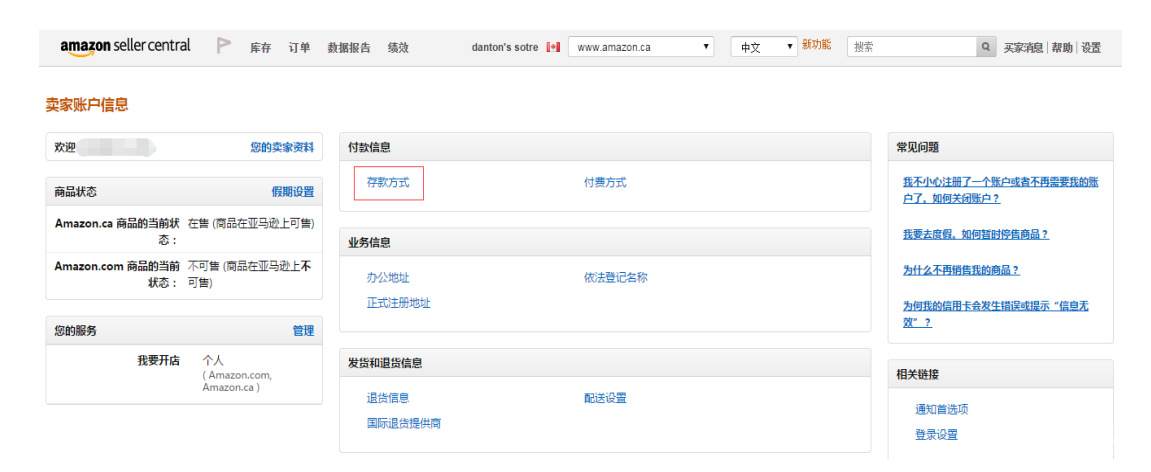Open the 退货信息 link
The height and width of the screenshot is (472, 1151).
[388, 398]
